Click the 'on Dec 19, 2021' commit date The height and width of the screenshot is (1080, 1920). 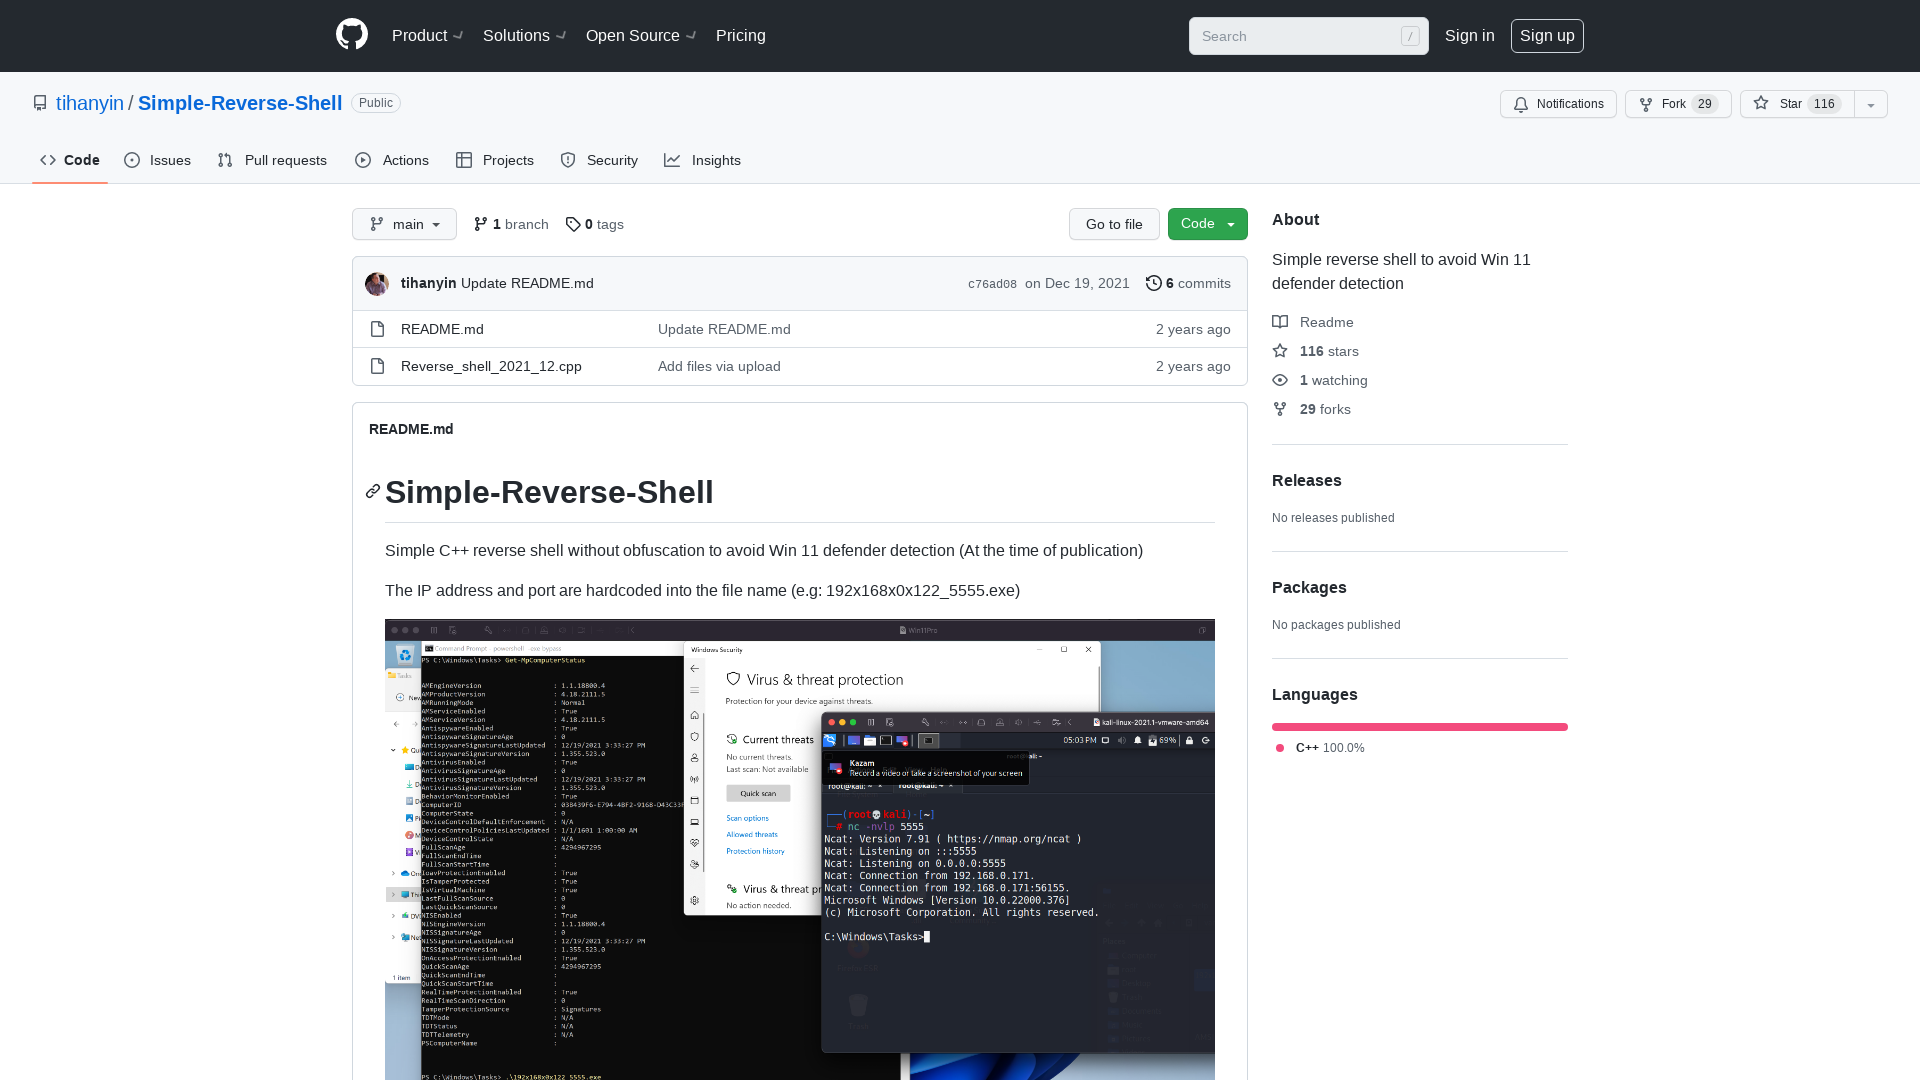pos(1077,283)
